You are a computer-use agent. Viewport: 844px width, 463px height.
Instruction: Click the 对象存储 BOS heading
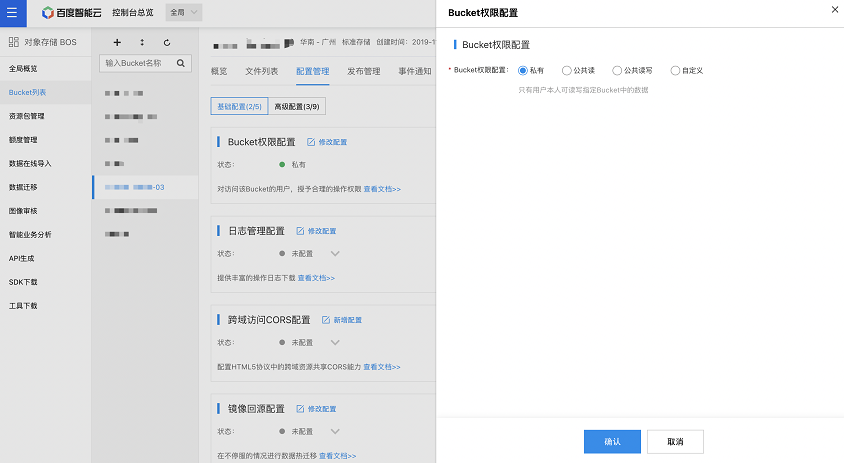coord(50,42)
